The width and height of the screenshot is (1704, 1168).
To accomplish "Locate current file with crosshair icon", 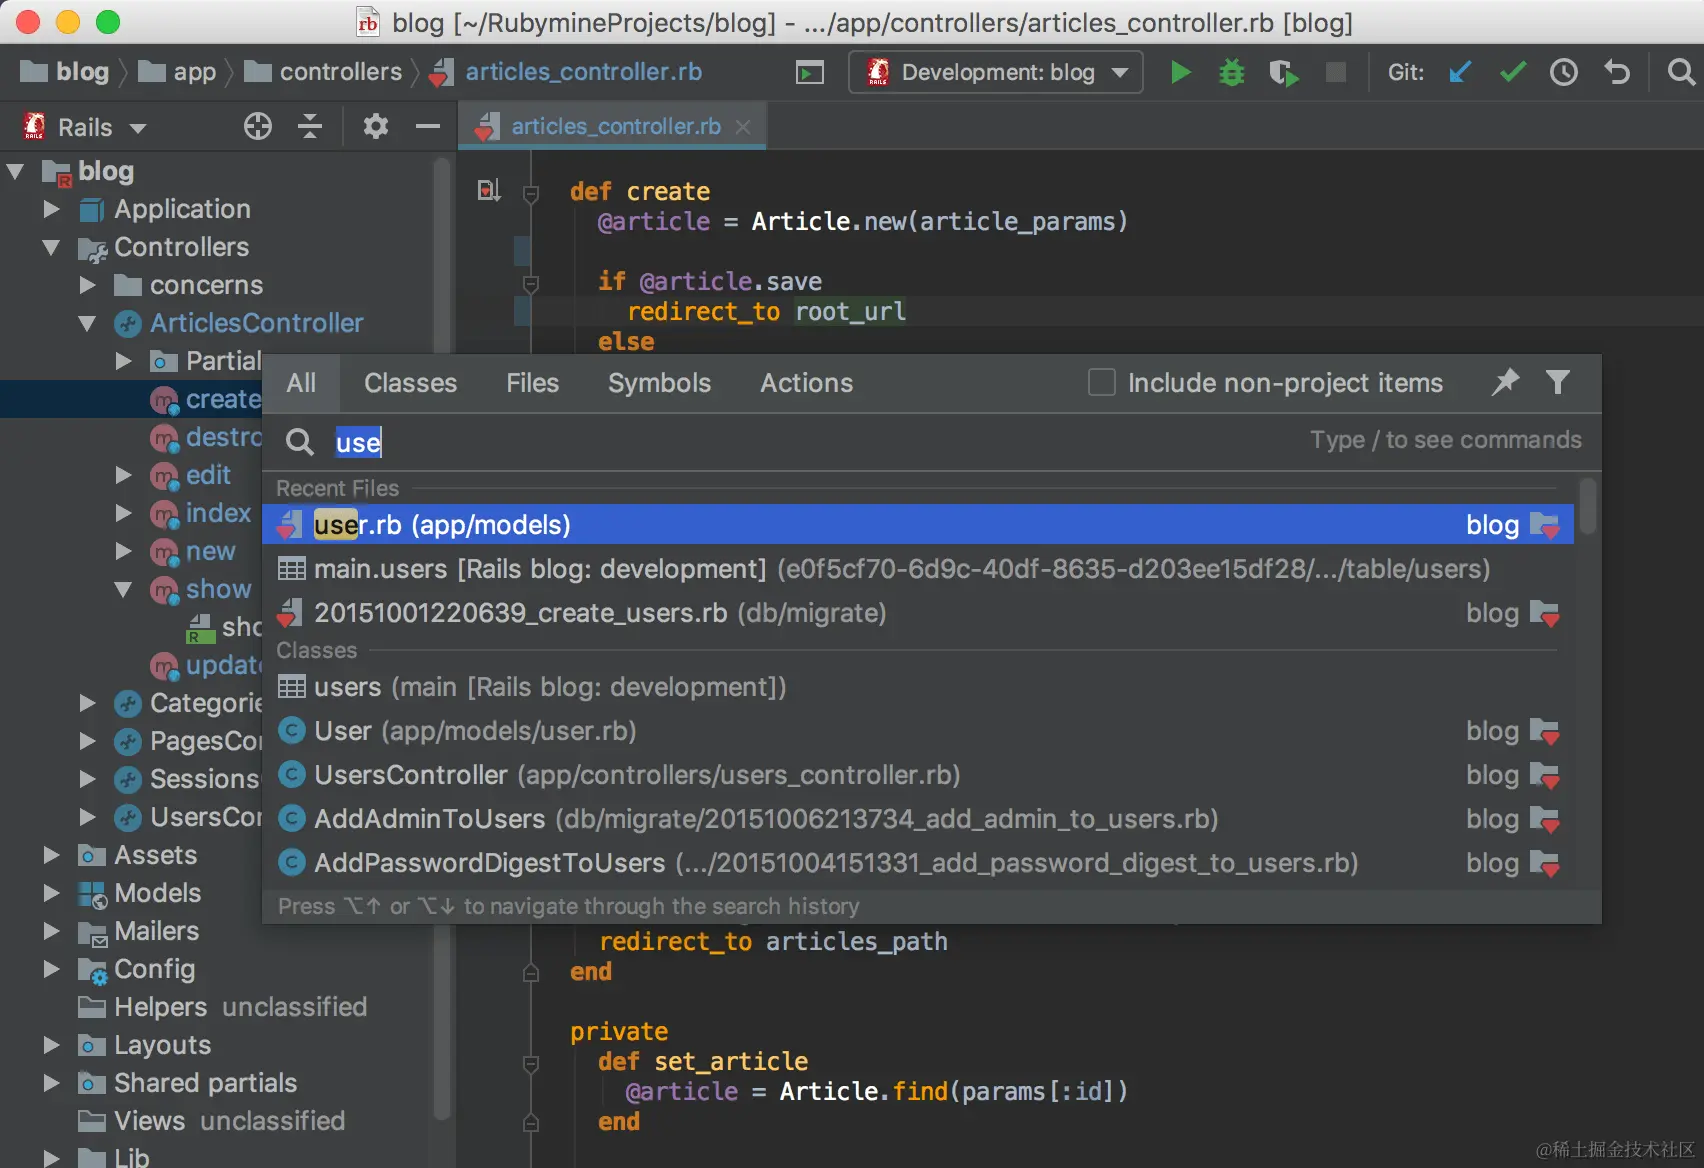I will (258, 126).
